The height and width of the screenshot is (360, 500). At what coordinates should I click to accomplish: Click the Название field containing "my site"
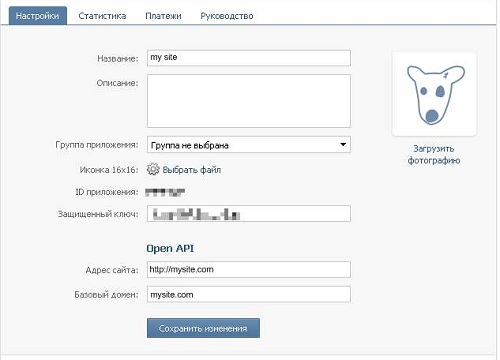[x=249, y=58]
